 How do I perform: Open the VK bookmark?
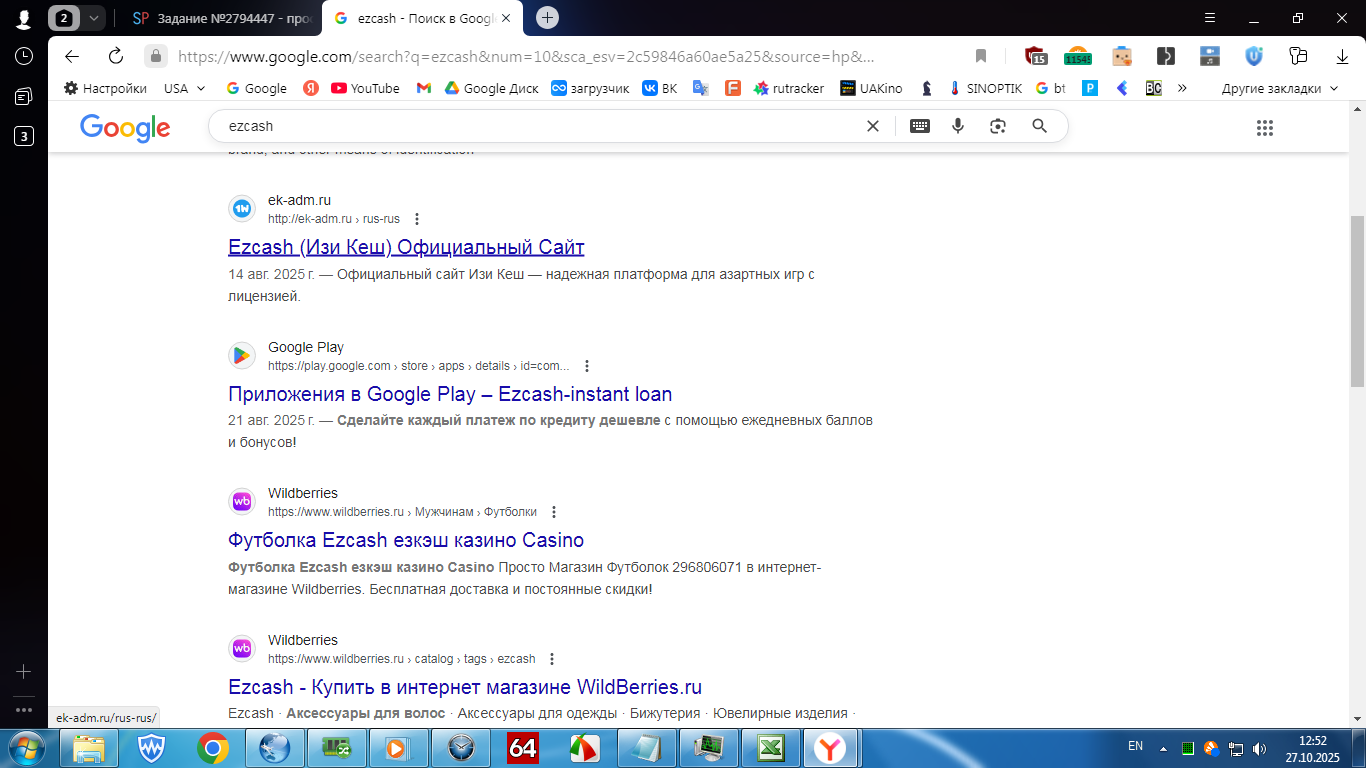click(x=660, y=88)
